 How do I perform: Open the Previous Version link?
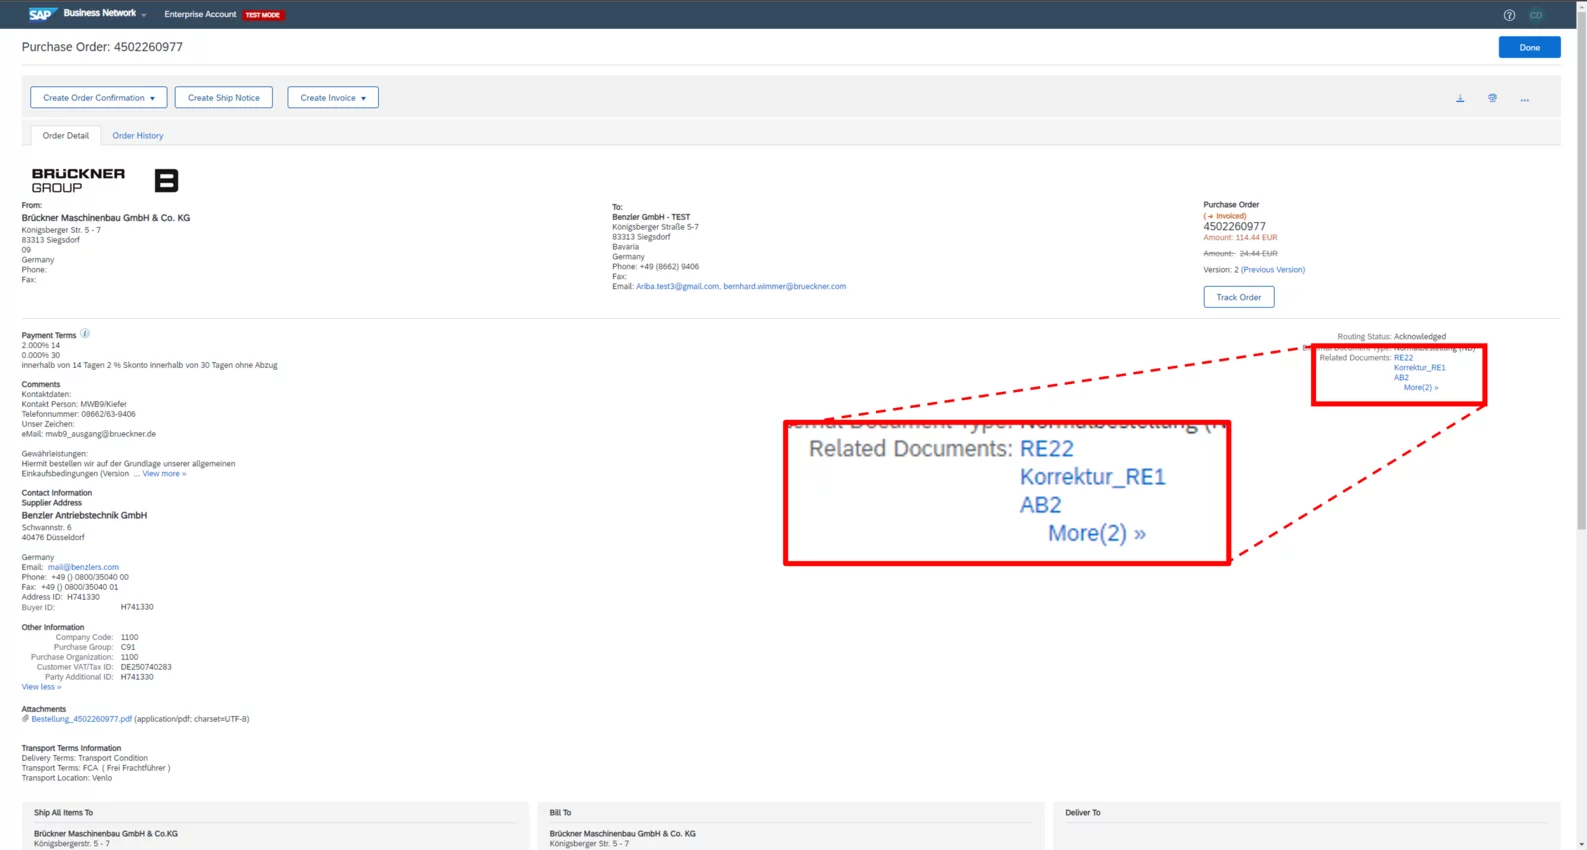coord(1272,270)
